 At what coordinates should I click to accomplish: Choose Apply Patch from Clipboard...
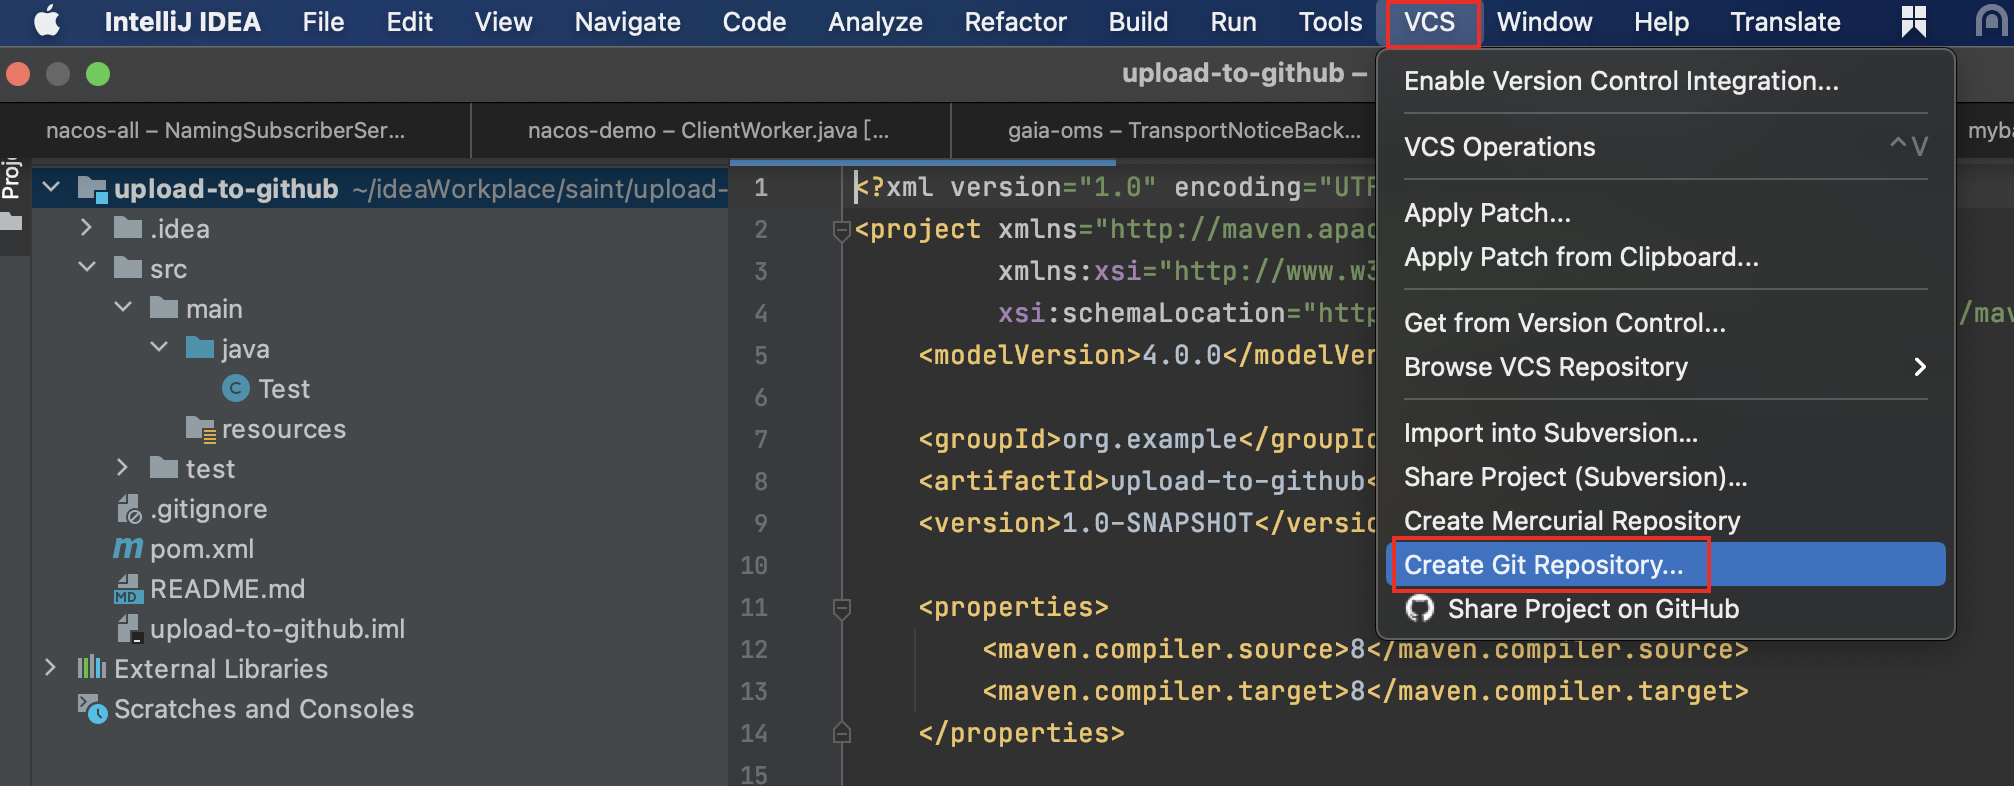pyautogui.click(x=1666, y=257)
